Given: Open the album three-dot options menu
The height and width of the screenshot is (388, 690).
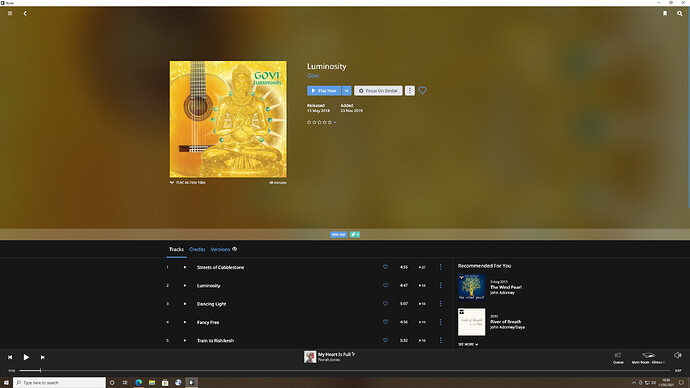Looking at the screenshot, I should click(410, 91).
